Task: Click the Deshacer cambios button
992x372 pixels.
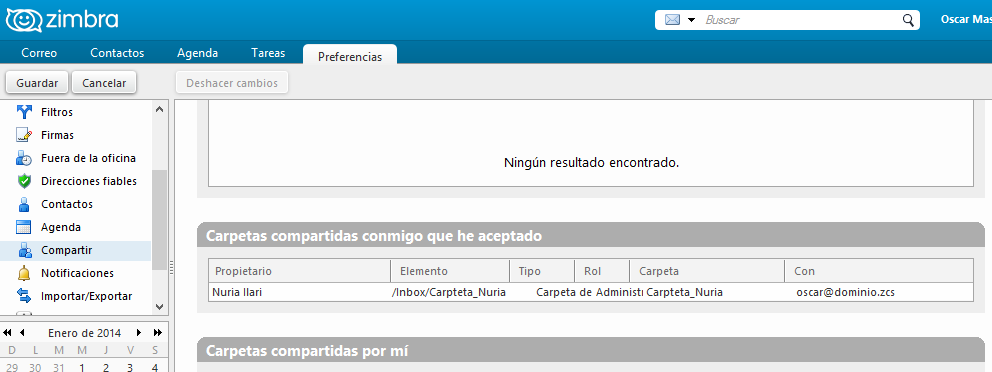Action: pos(232,83)
